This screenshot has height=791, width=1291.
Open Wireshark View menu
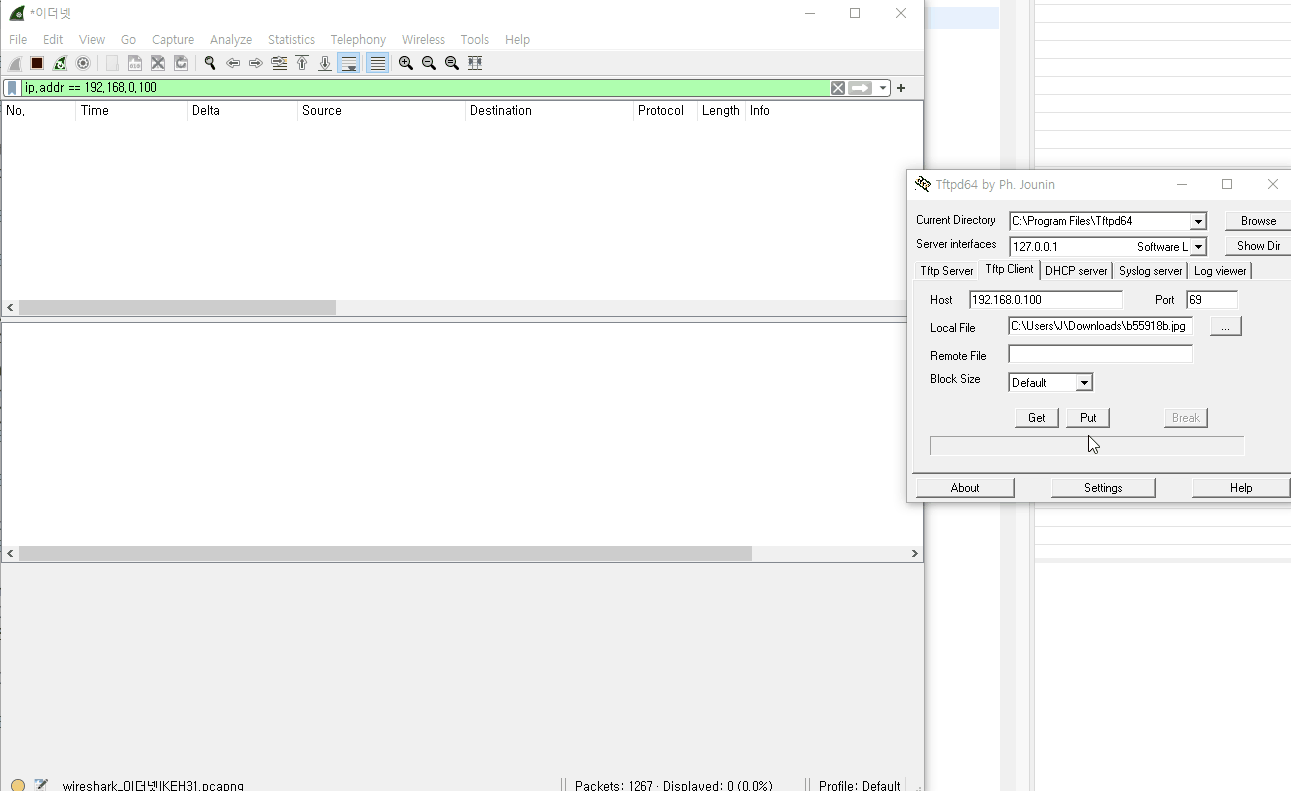[x=92, y=39]
